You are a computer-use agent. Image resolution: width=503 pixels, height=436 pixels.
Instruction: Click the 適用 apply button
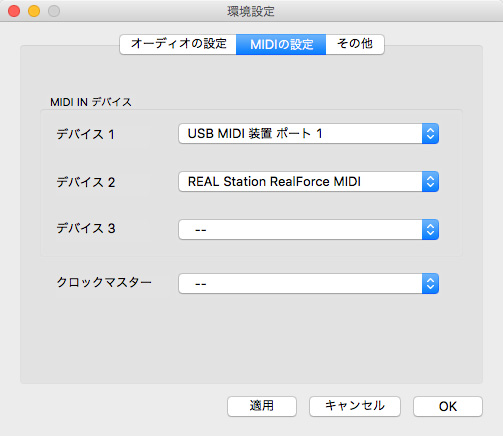pos(262,406)
